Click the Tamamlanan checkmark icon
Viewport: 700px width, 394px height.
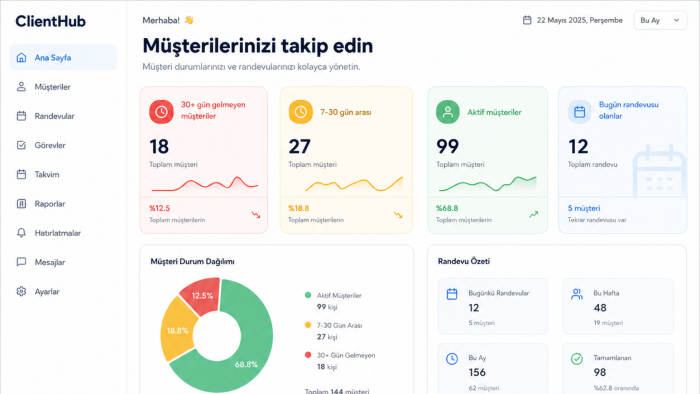(x=577, y=359)
